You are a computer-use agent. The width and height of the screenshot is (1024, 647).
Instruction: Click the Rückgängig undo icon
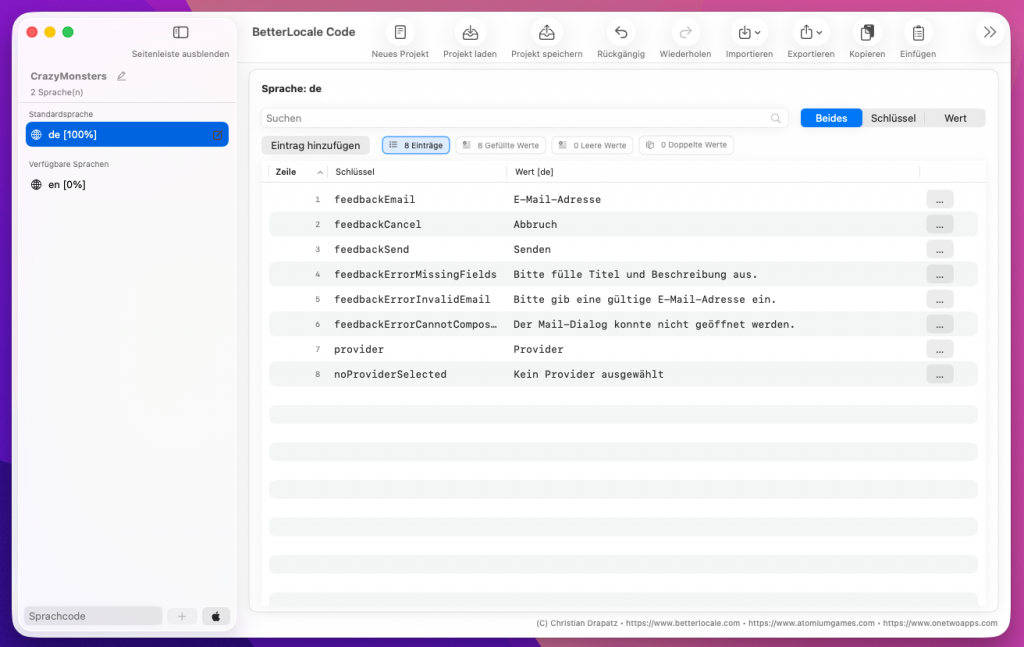click(x=621, y=33)
